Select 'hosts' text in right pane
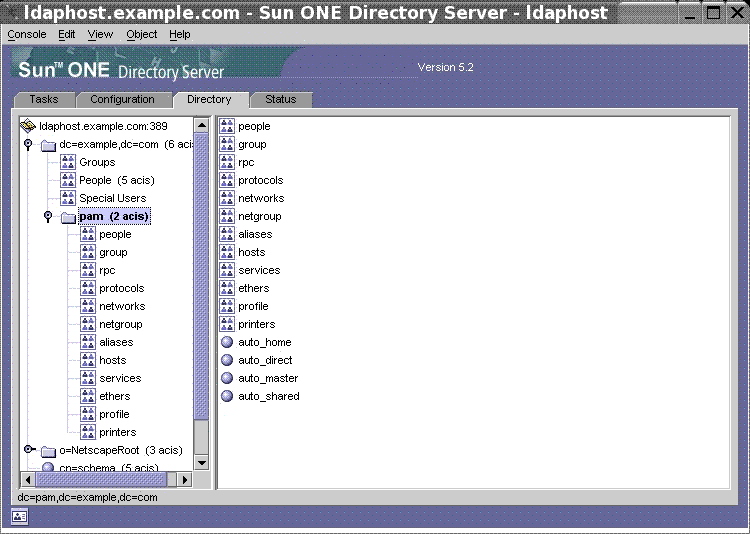This screenshot has height=534, width=750. [x=252, y=252]
